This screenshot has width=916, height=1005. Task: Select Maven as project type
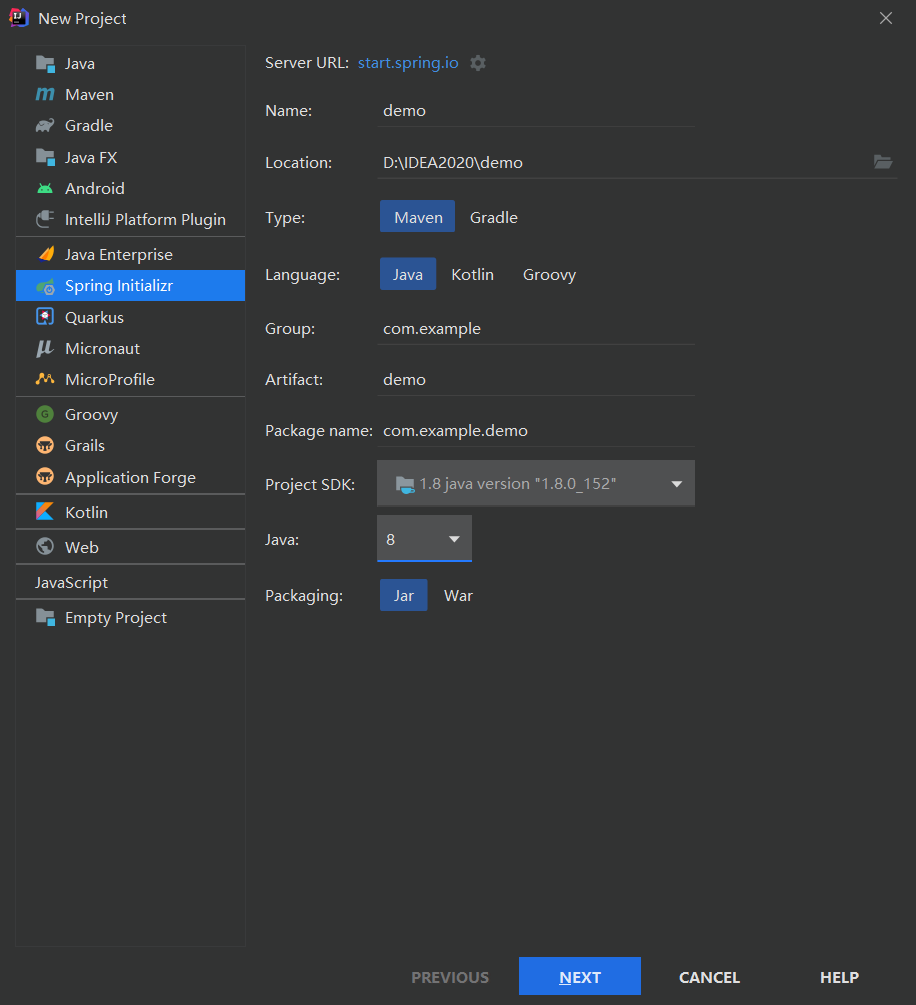point(418,217)
